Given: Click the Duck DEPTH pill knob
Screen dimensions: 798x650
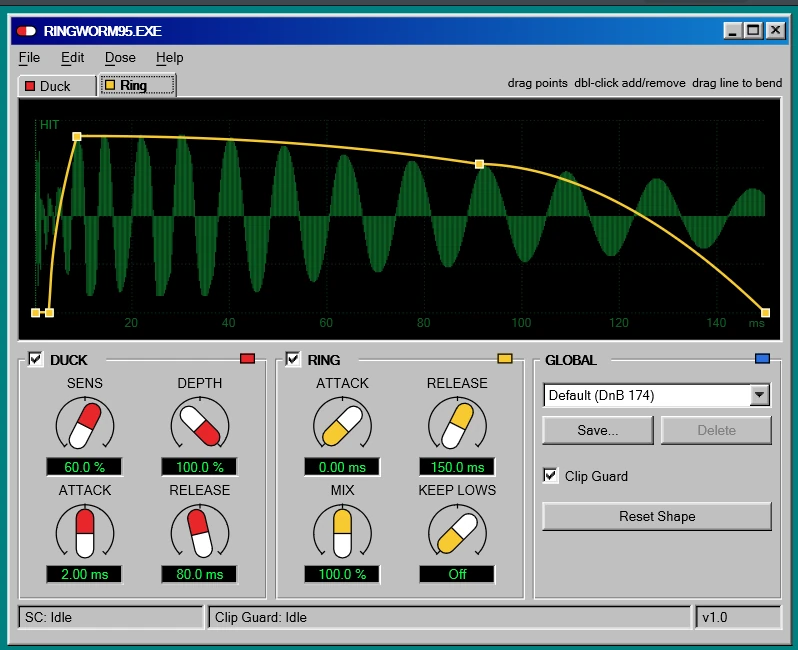Looking at the screenshot, I should (200, 426).
